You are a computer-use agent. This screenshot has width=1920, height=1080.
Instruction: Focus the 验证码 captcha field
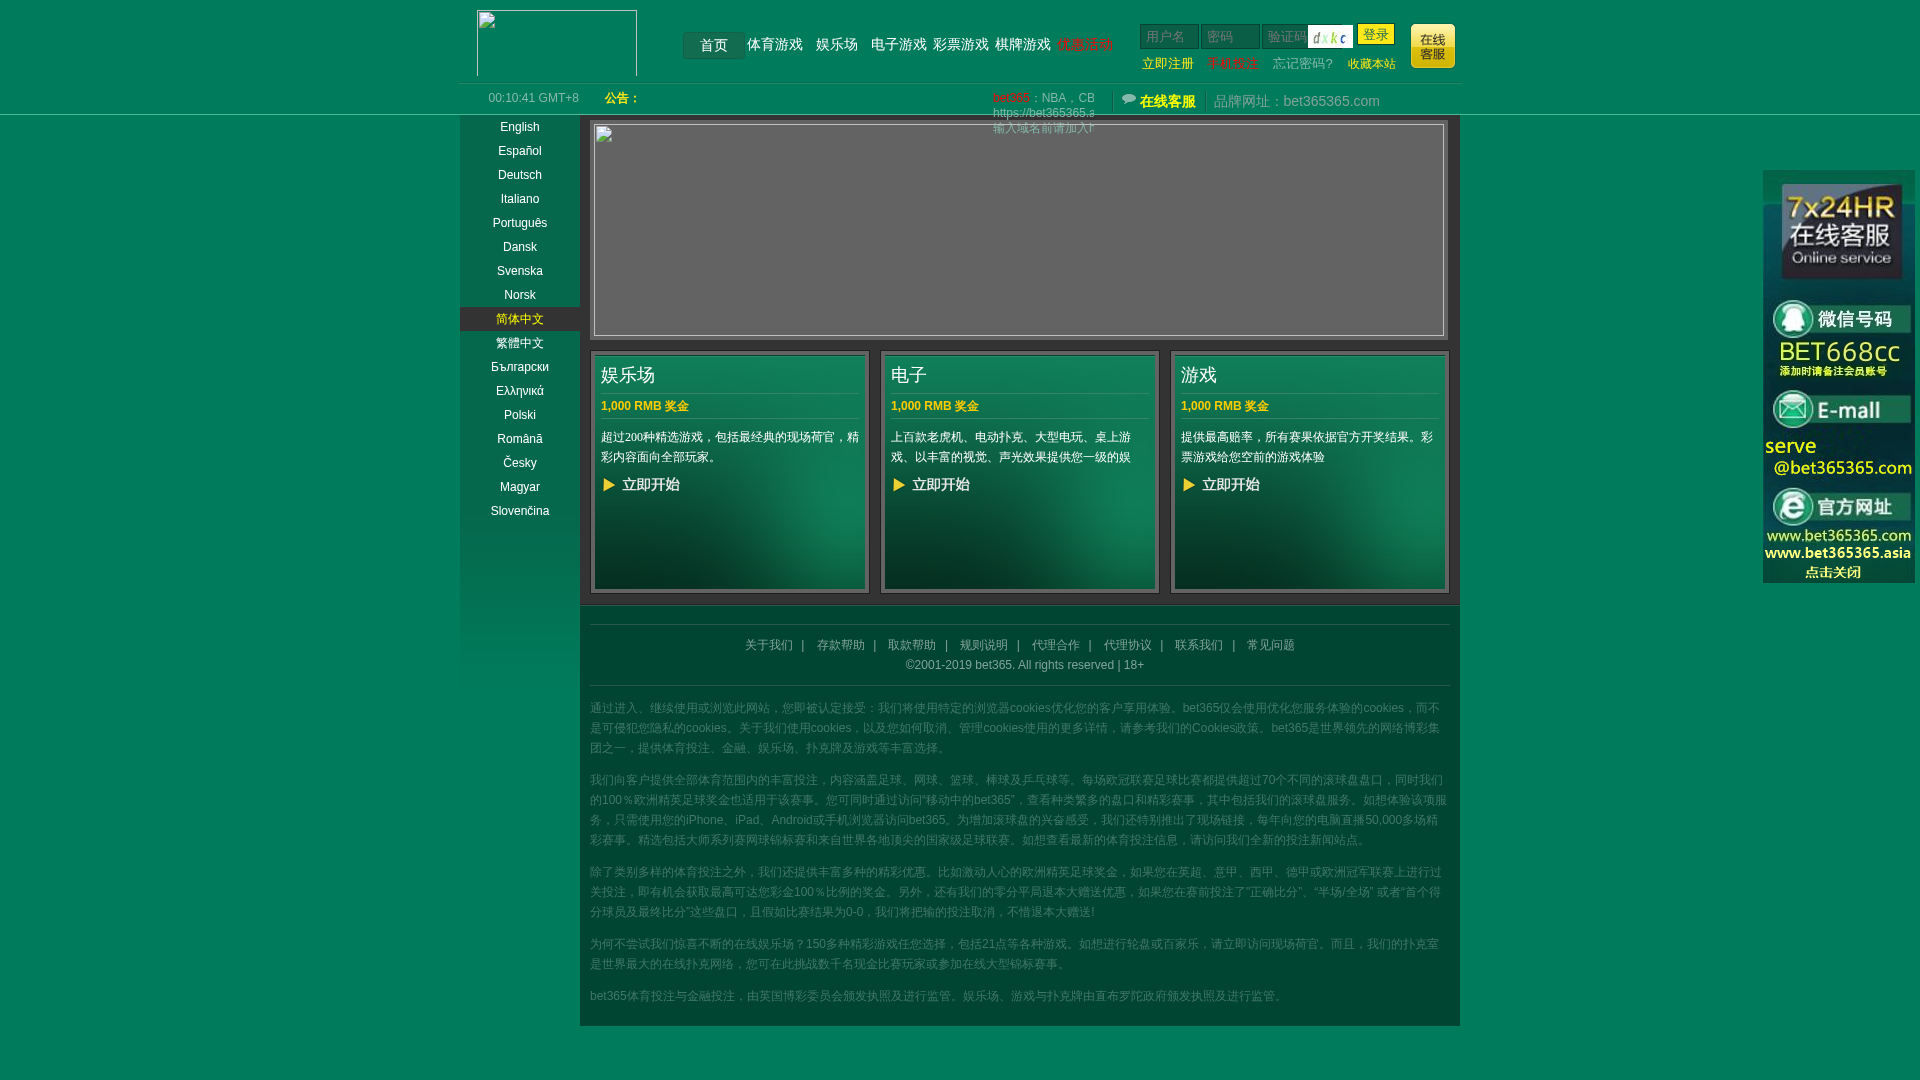[x=1285, y=37]
